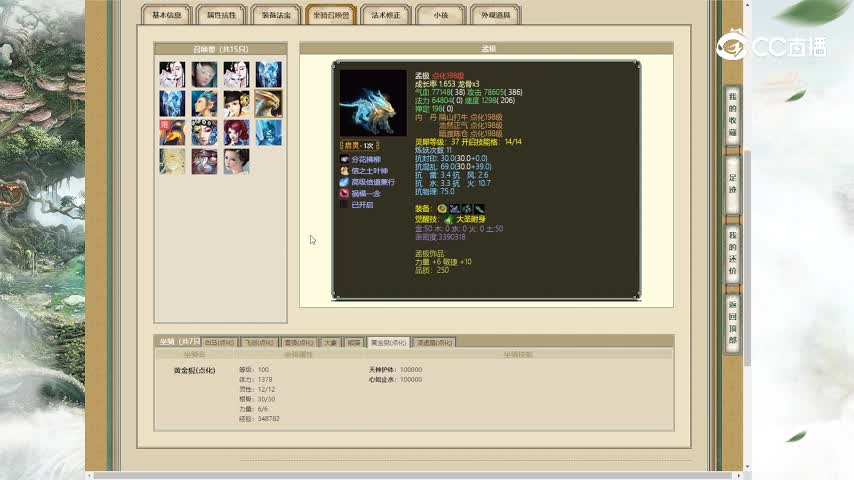Screen dimensions: 854x480
Task: Open 我的收藏 in right sidebar
Action: (733, 114)
